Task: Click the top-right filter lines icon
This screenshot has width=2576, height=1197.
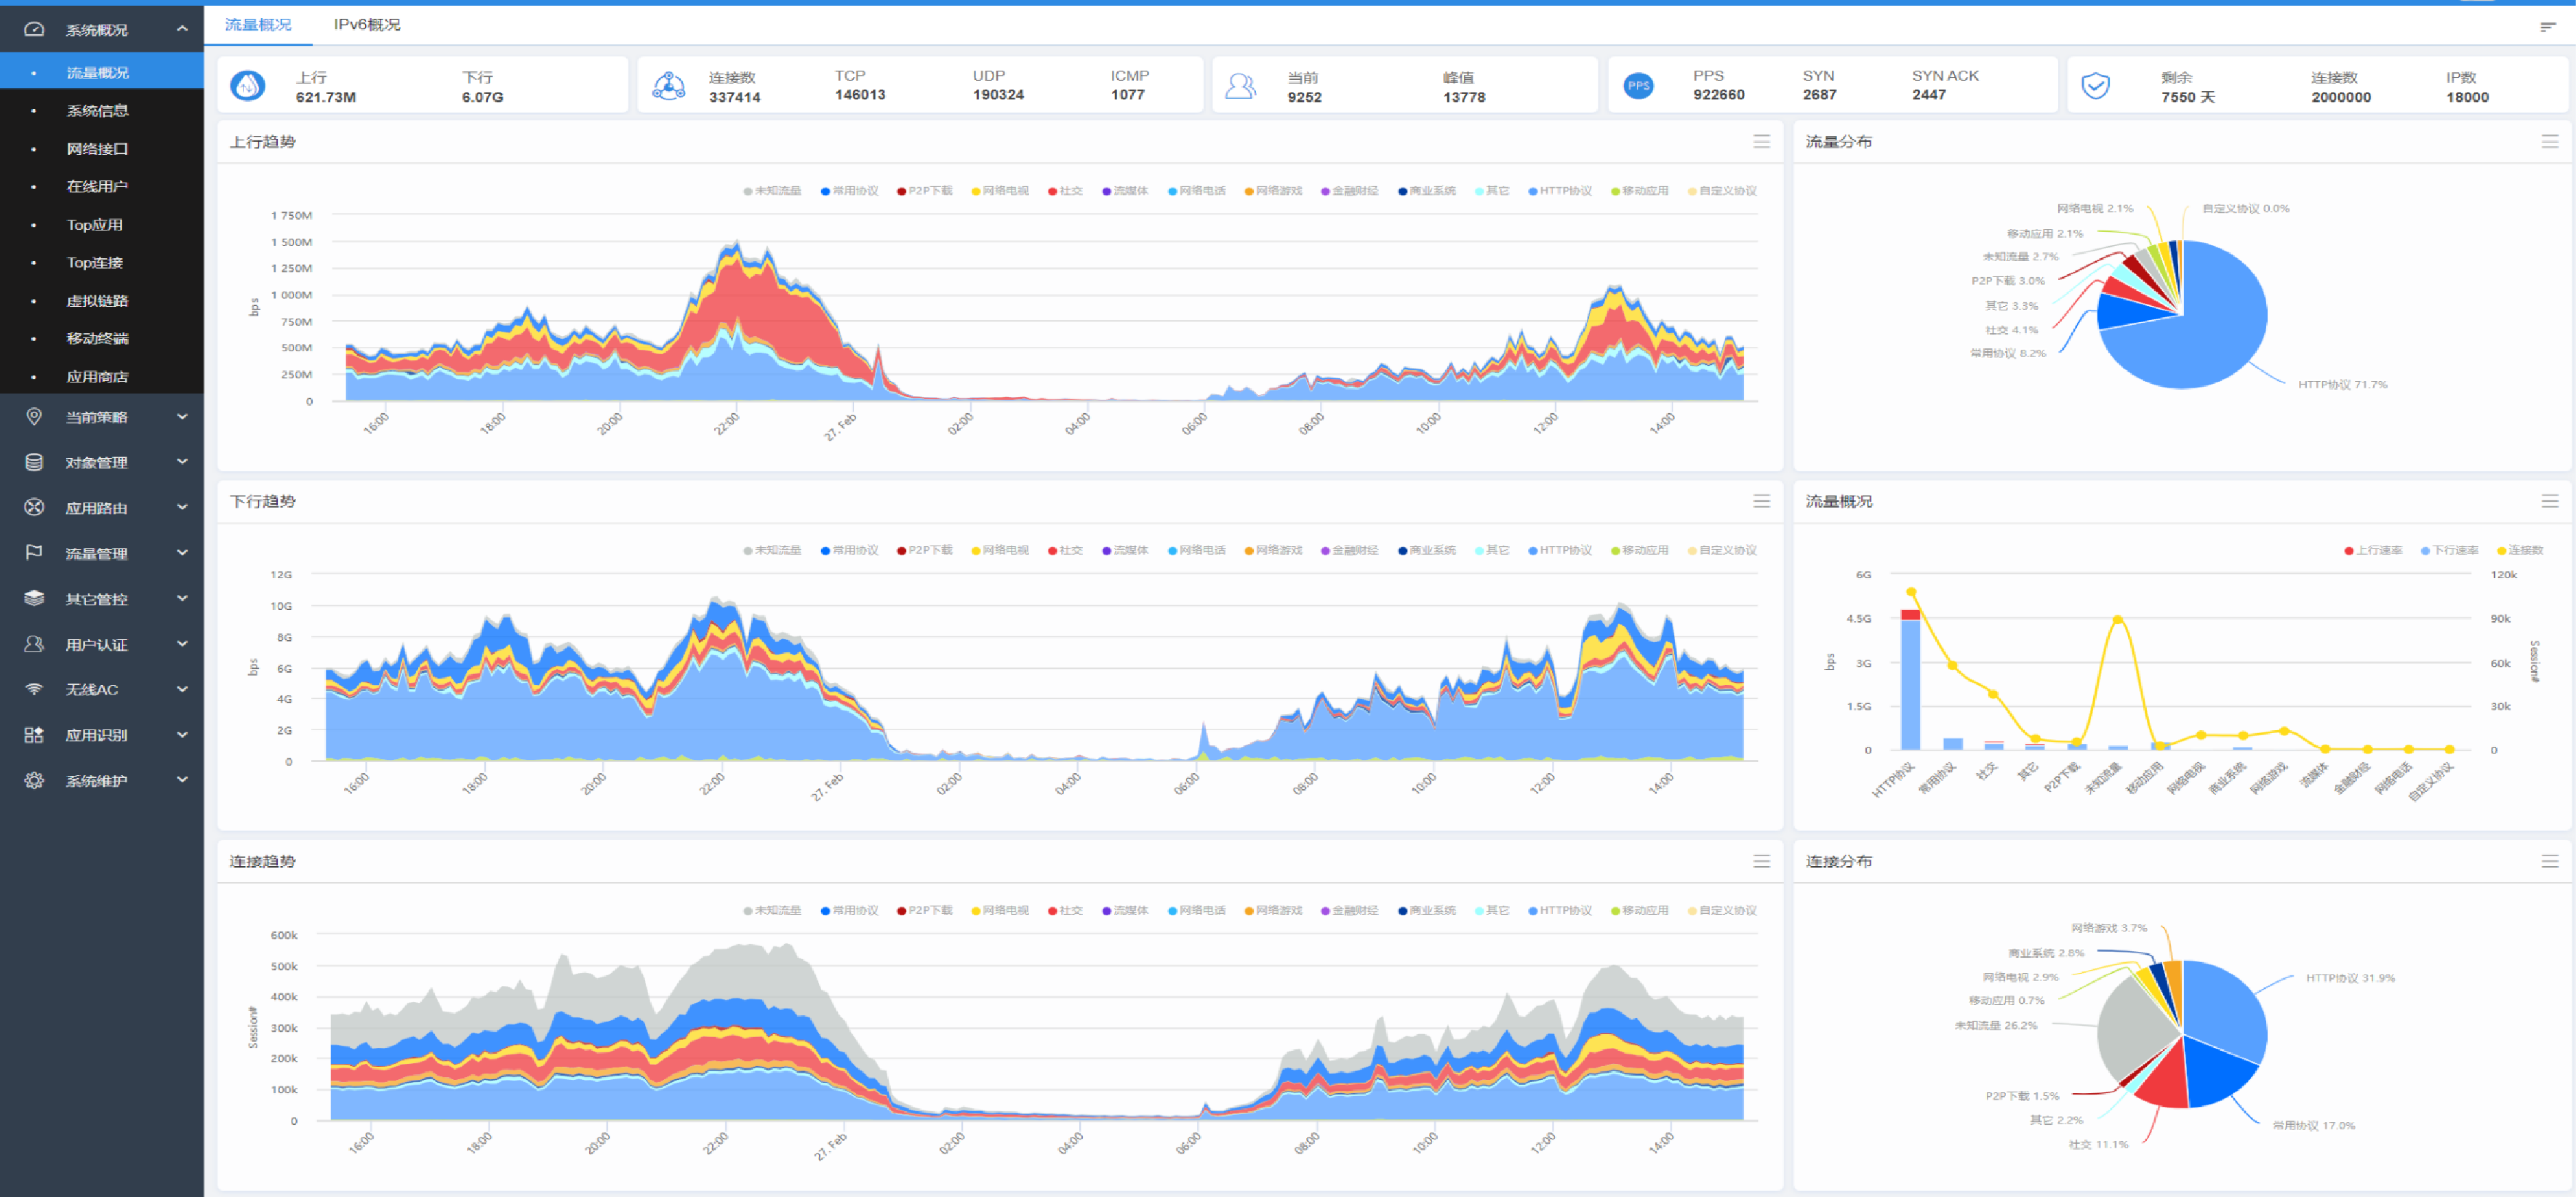Action: (2547, 26)
